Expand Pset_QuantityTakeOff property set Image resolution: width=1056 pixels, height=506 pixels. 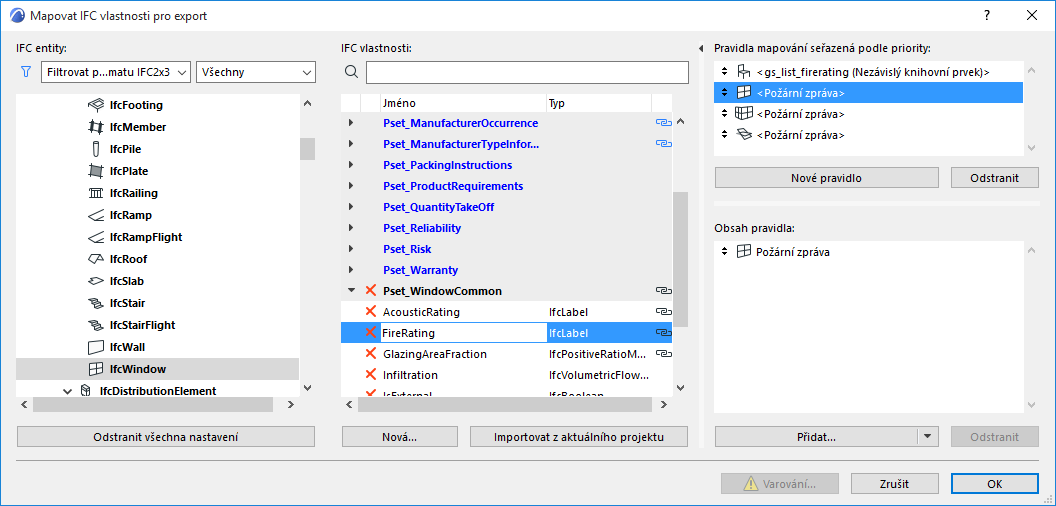pyautogui.click(x=351, y=207)
